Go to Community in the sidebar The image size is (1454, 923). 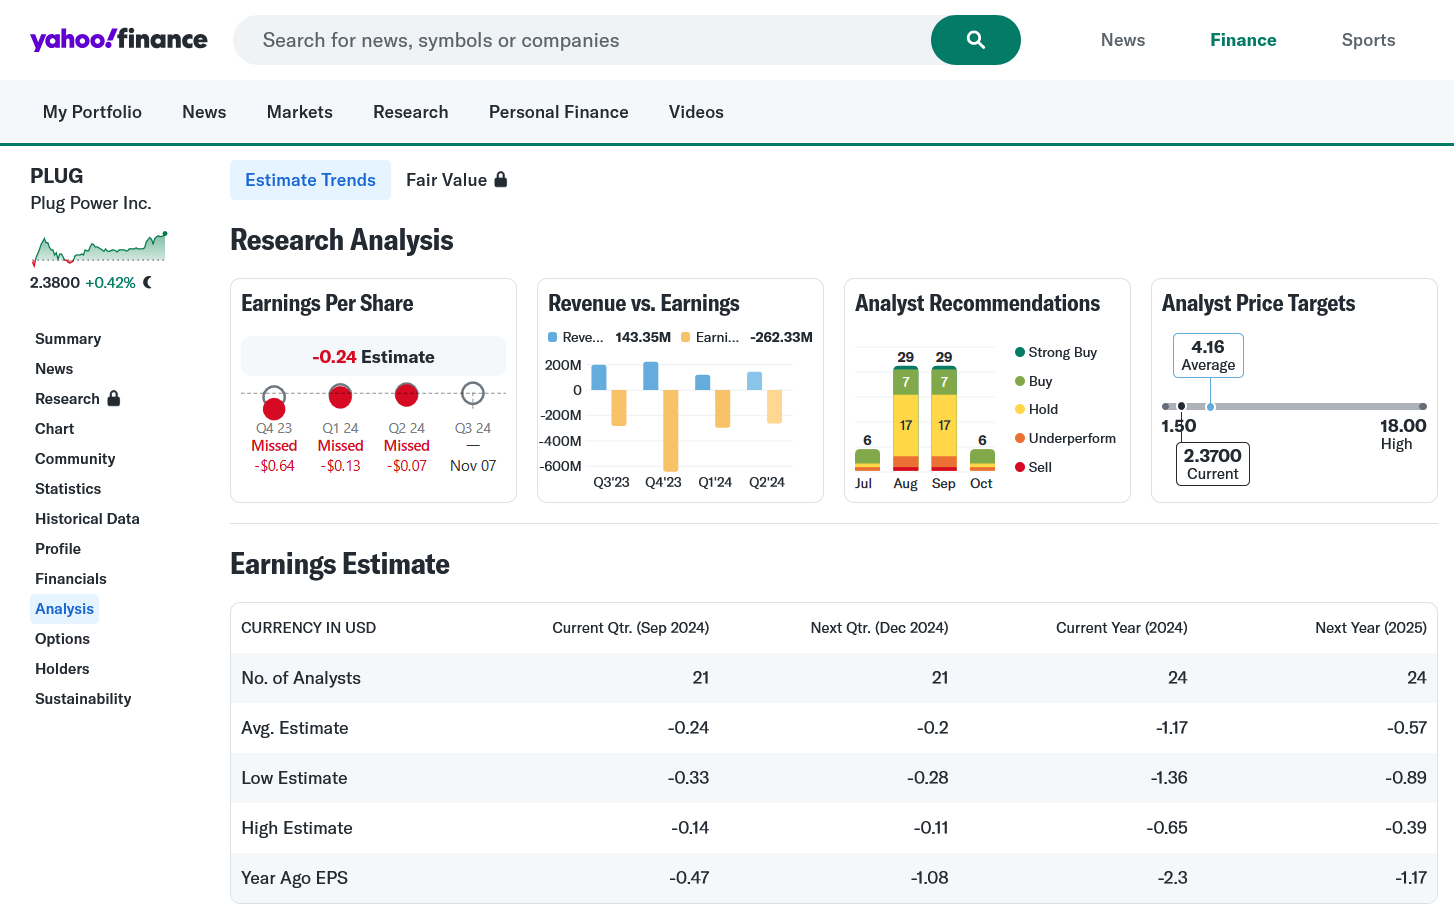pyautogui.click(x=75, y=459)
